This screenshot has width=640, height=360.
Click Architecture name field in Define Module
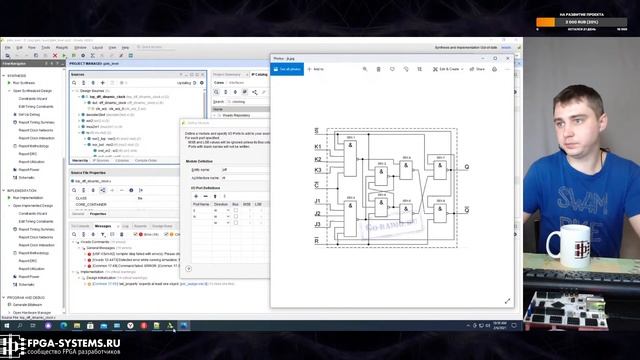(245, 178)
